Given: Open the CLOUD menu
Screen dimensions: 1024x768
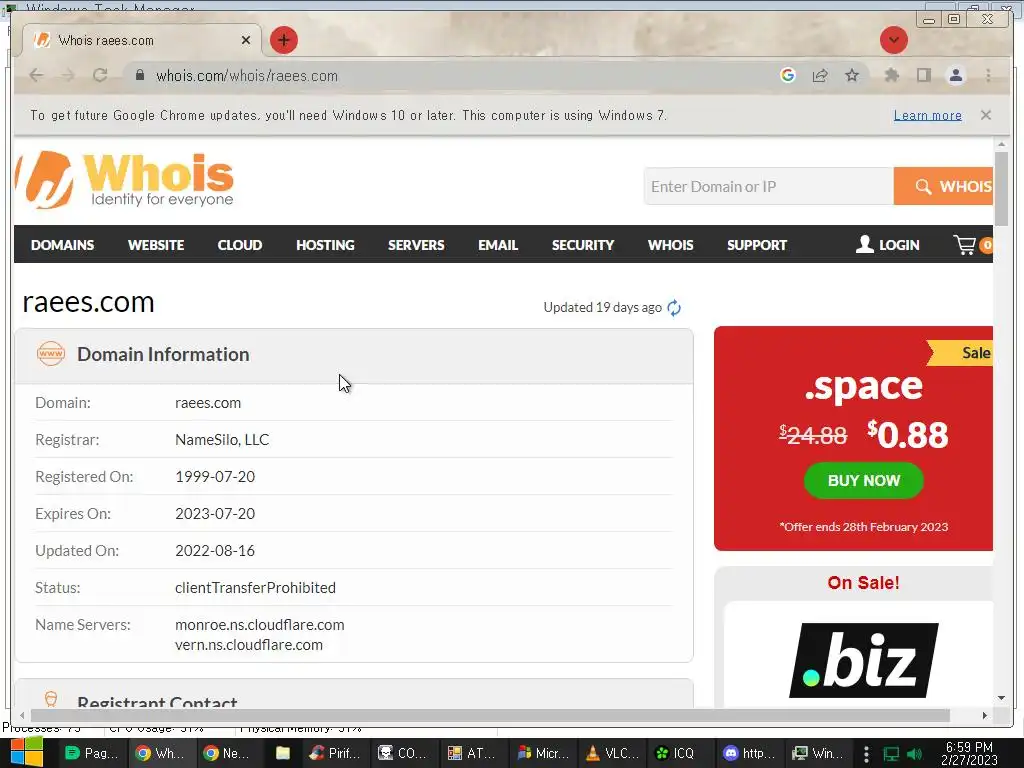Looking at the screenshot, I should [240, 245].
